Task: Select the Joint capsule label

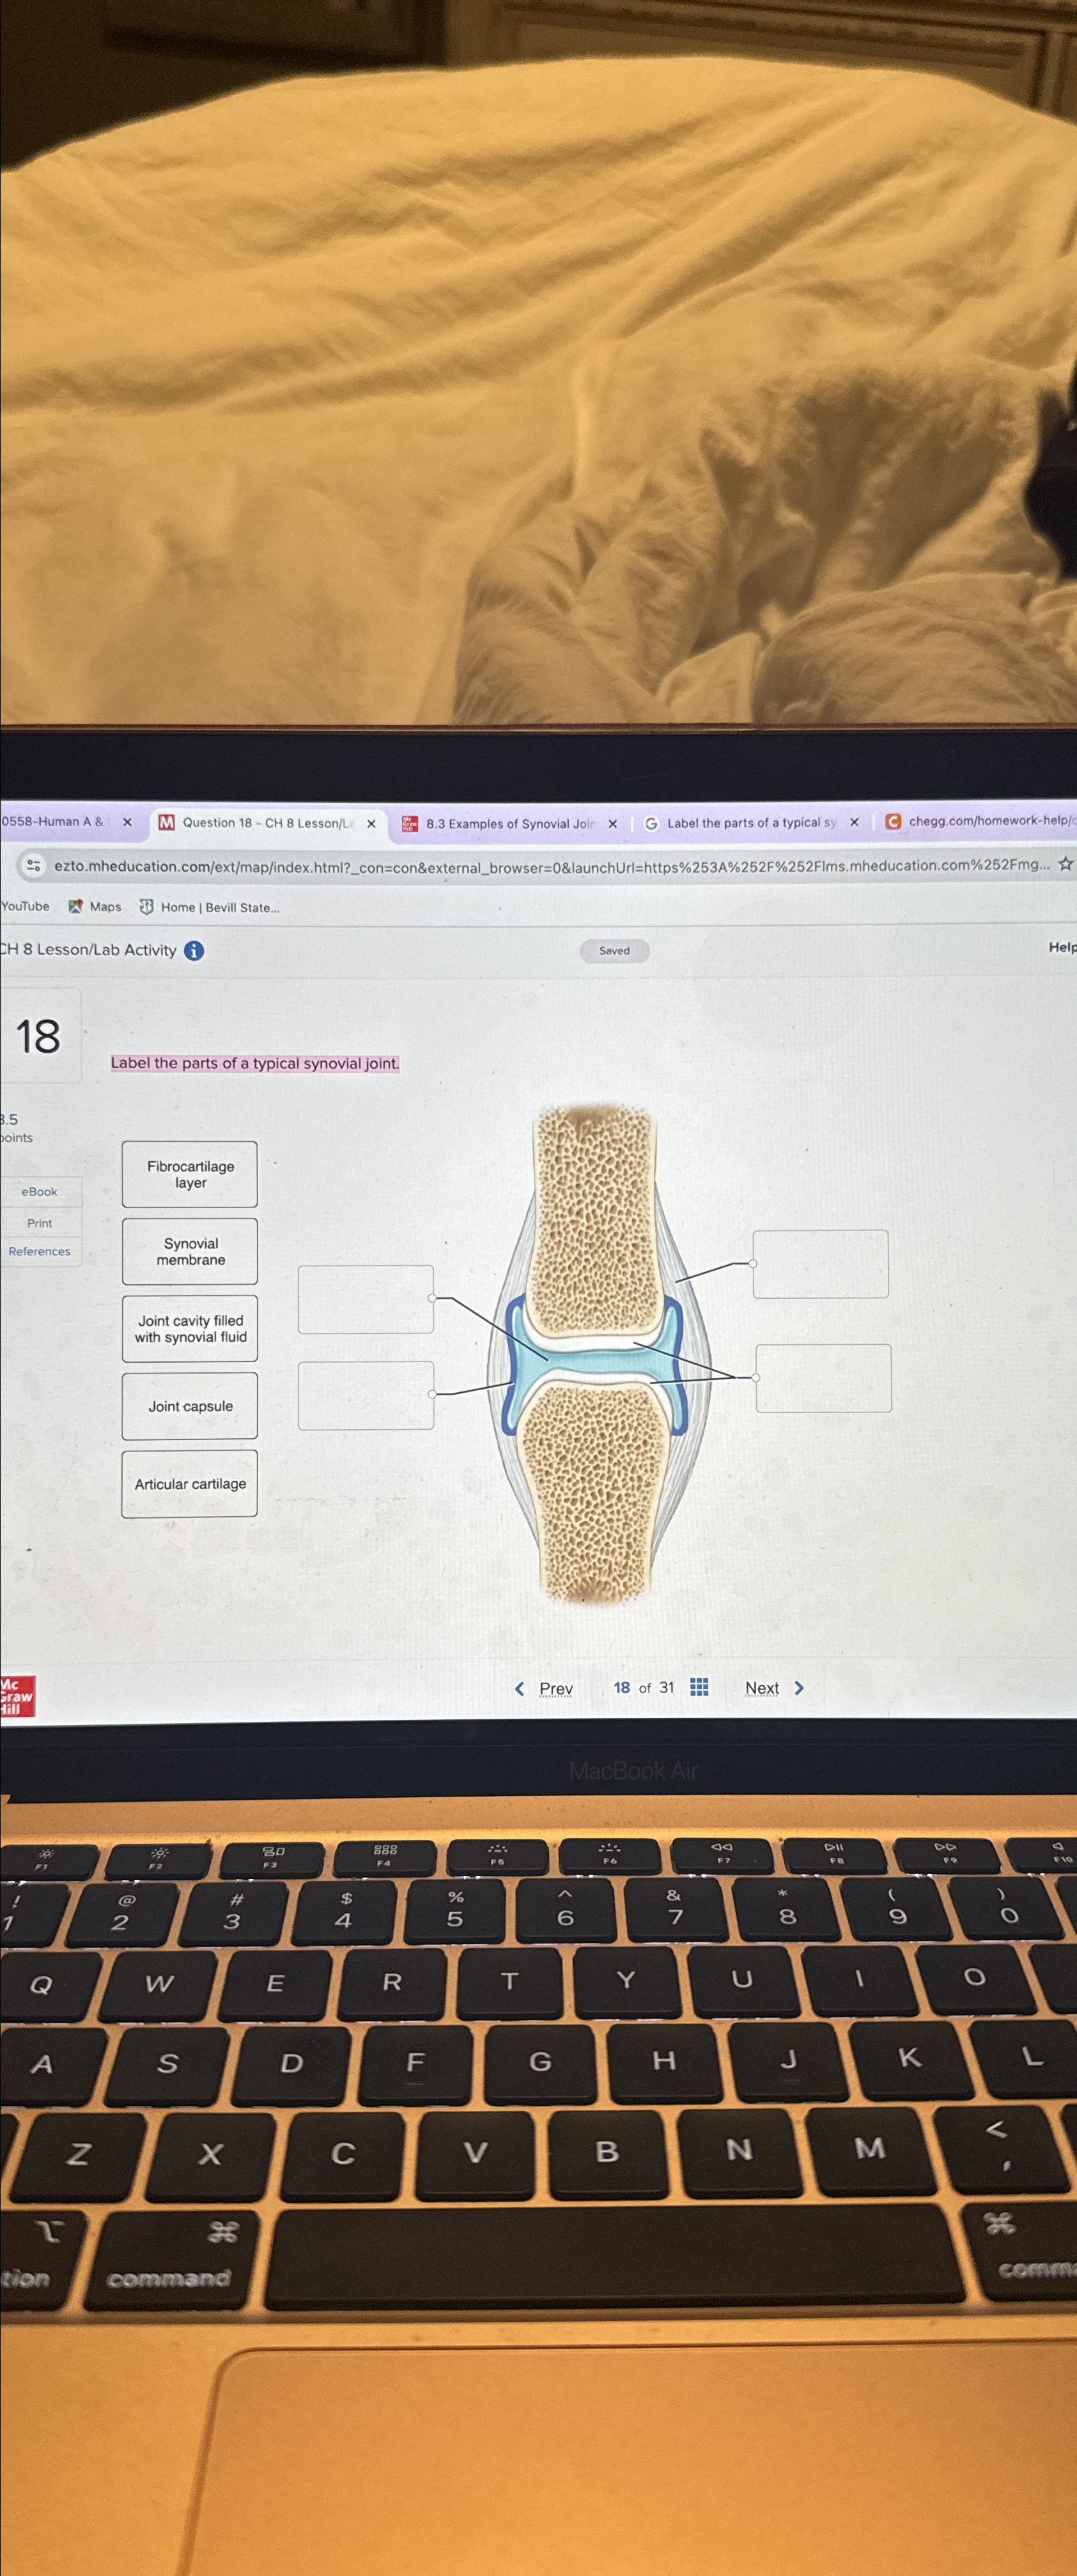Action: [190, 1405]
